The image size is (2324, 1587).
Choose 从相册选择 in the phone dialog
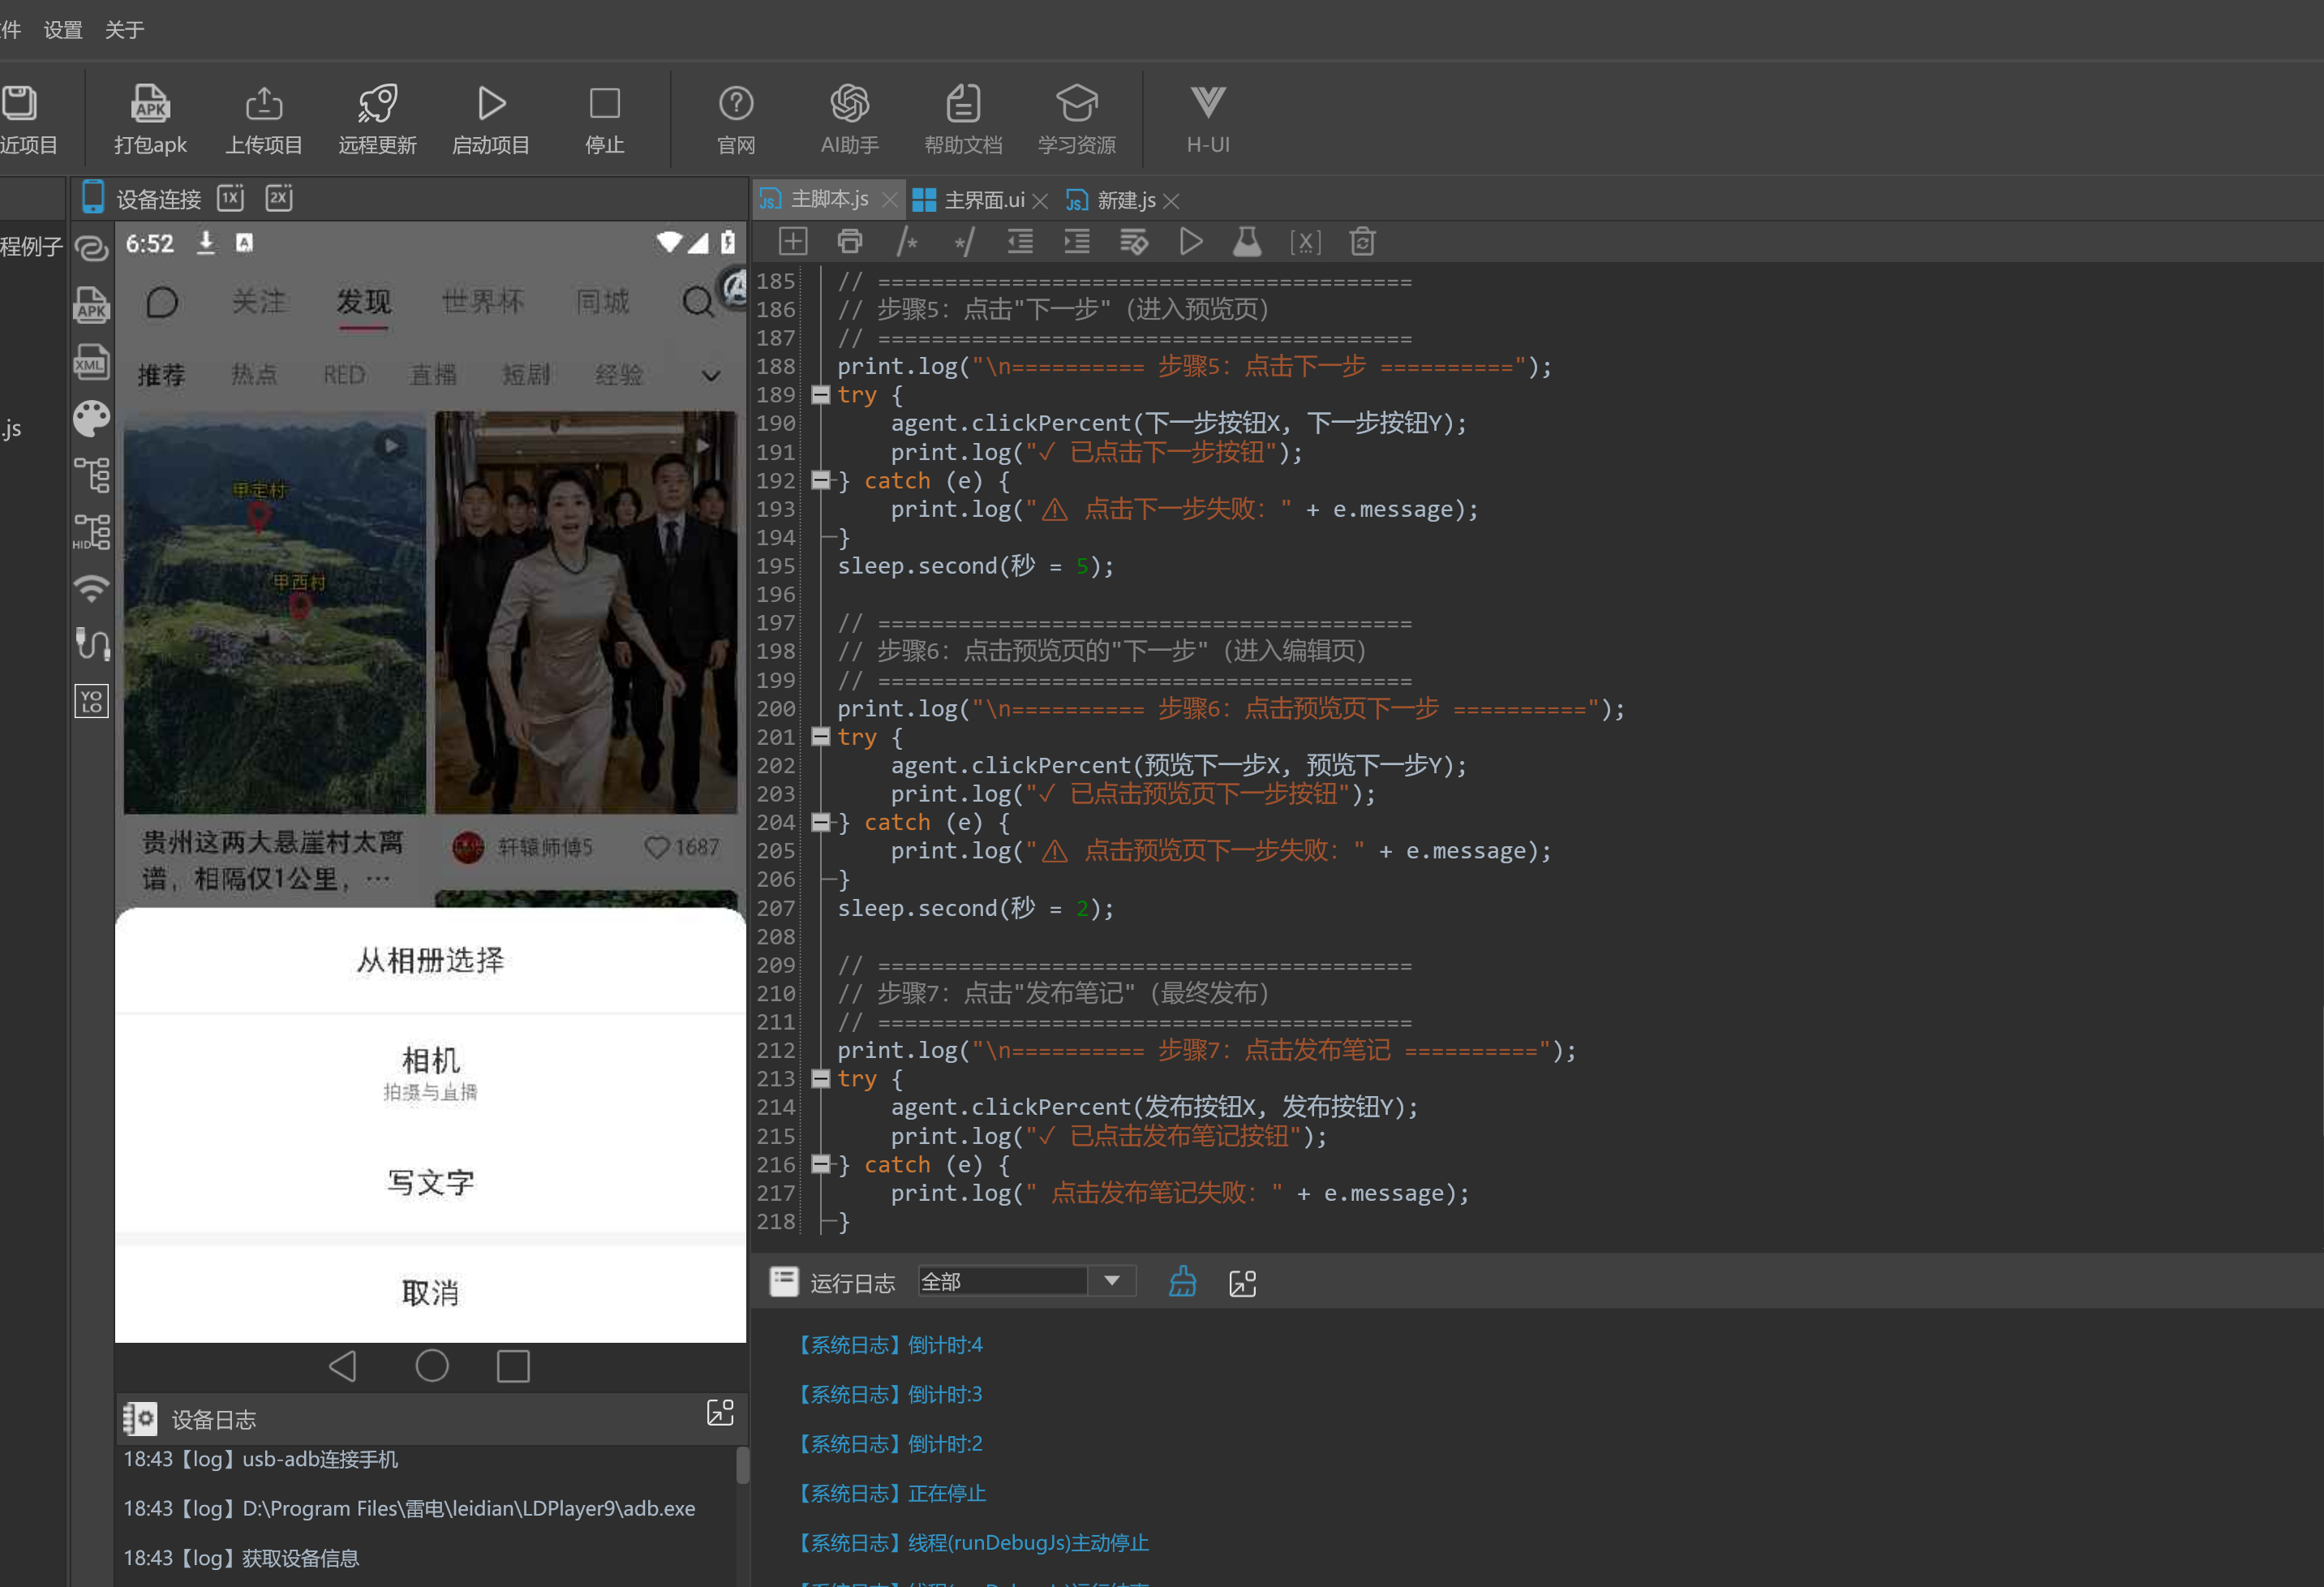click(x=431, y=960)
